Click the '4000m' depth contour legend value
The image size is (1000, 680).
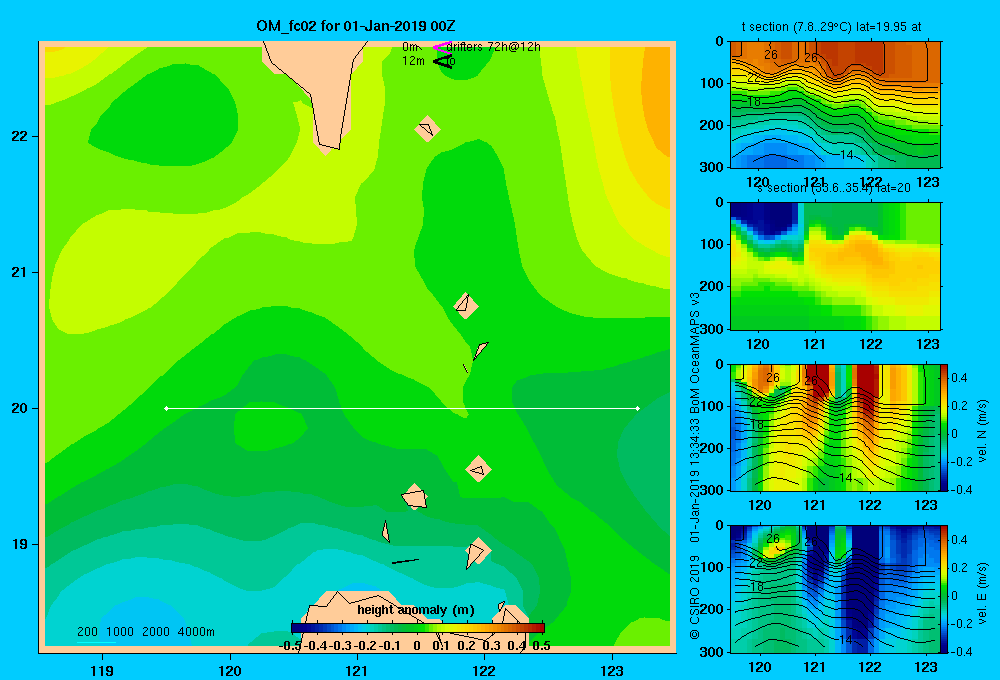(196, 632)
